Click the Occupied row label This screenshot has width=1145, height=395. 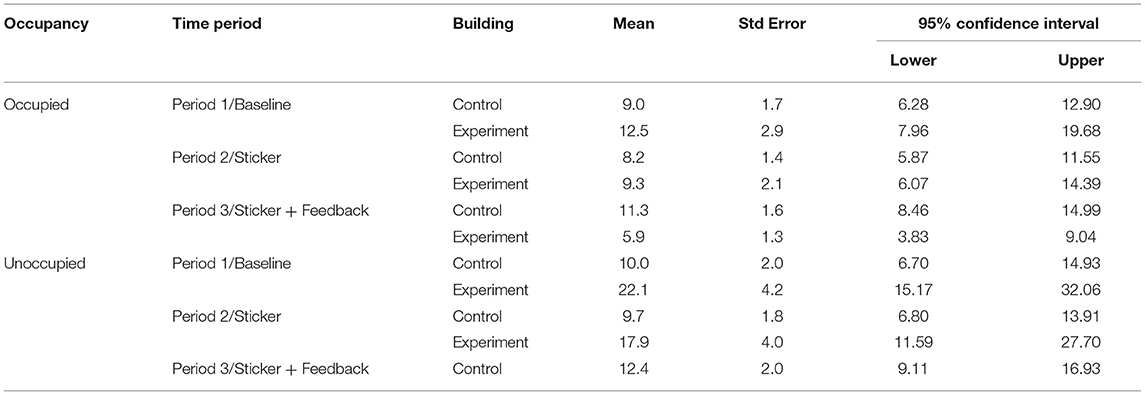(x=37, y=104)
